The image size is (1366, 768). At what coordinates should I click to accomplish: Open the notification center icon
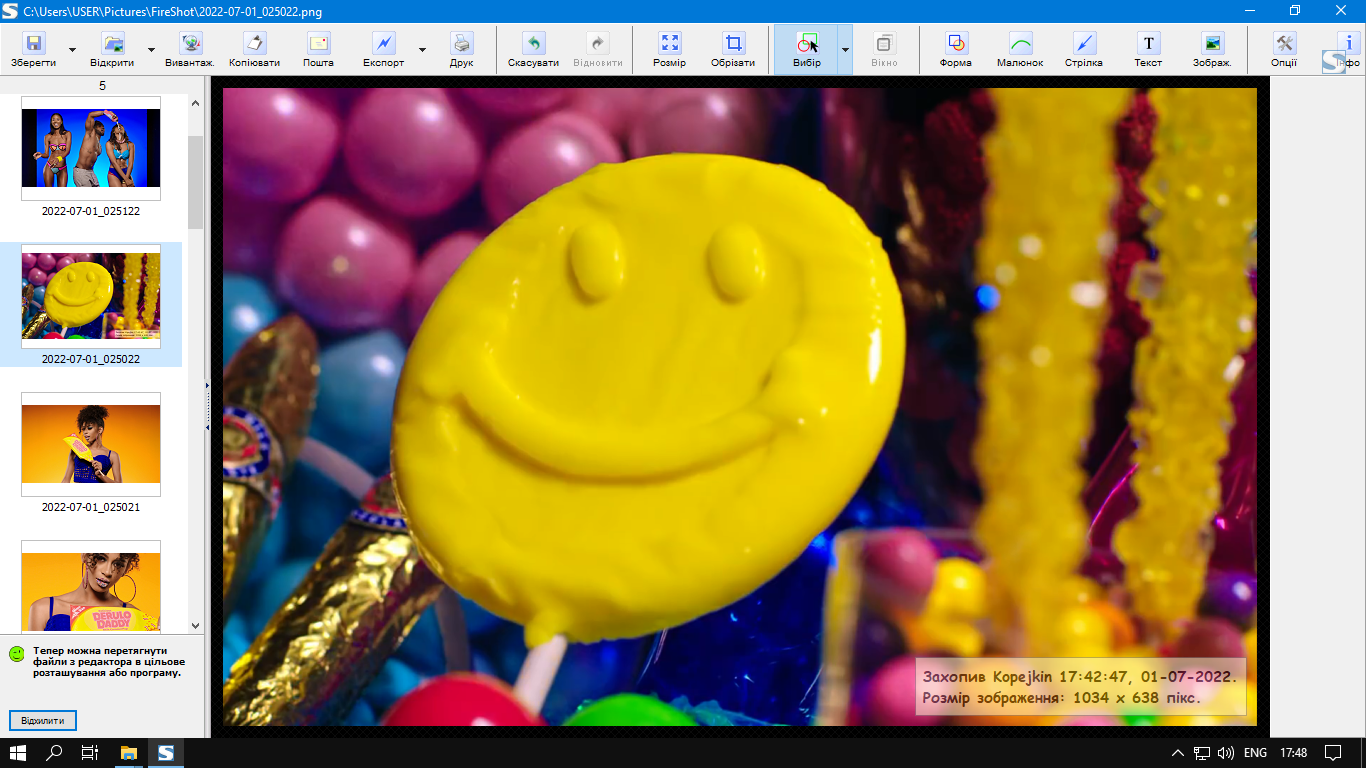tap(1333, 753)
